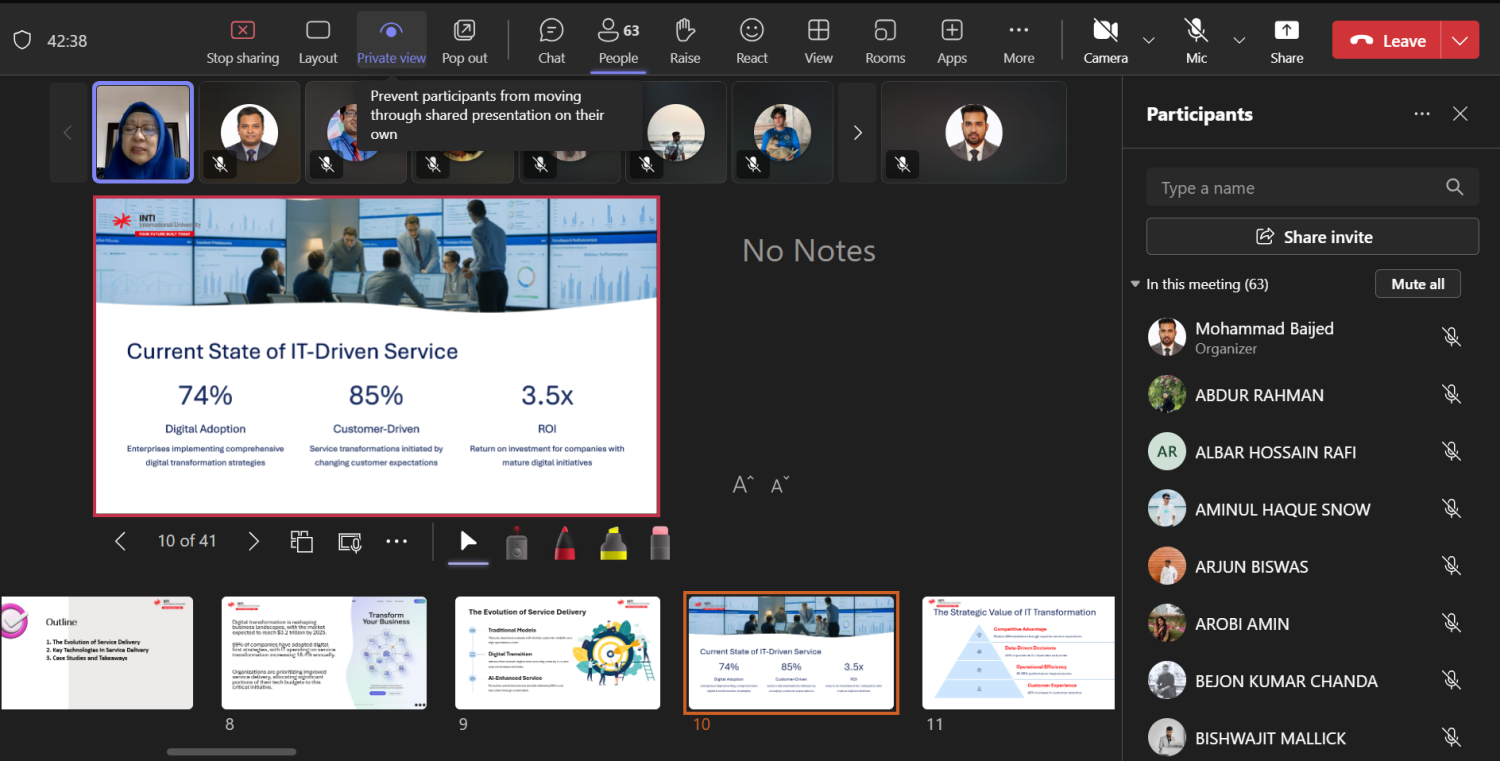Toggle the Camera on
The height and width of the screenshot is (761, 1500).
pyautogui.click(x=1105, y=41)
